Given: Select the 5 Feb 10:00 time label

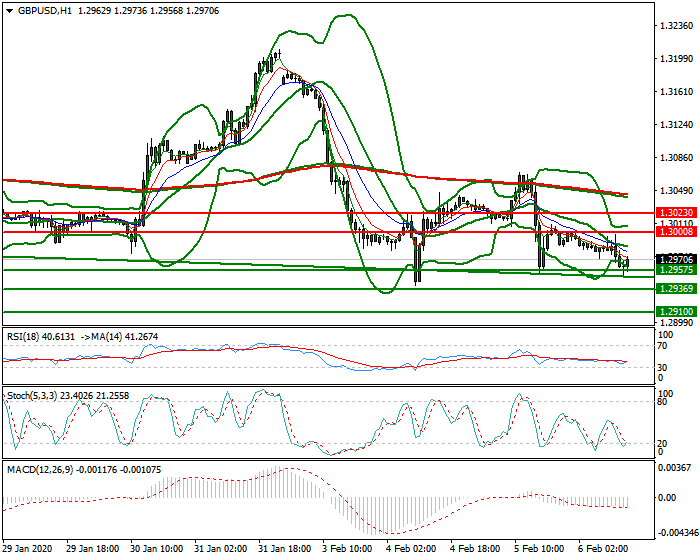Looking at the screenshot, I should tap(539, 548).
